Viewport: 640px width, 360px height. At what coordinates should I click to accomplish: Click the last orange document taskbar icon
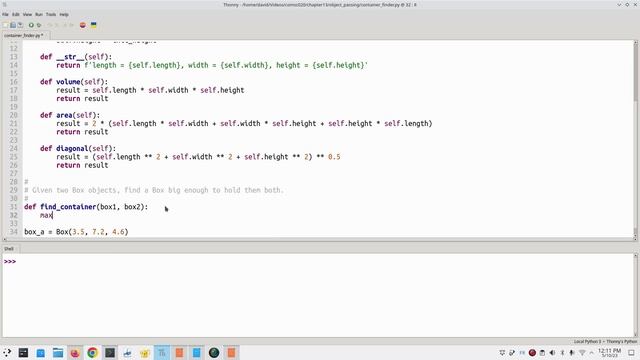tap(231, 353)
